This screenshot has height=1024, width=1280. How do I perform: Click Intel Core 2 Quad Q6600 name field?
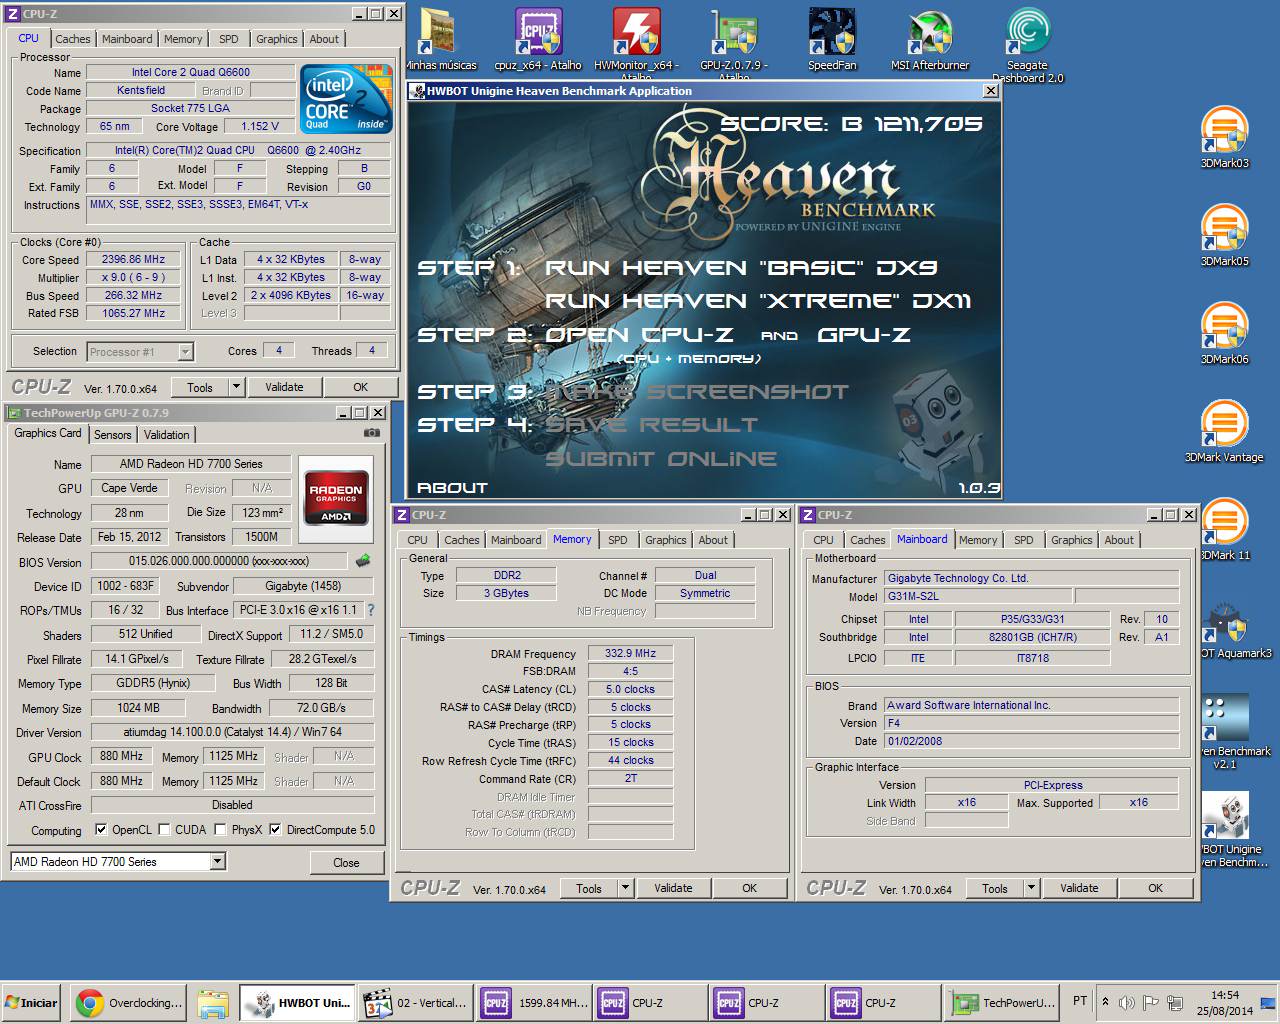pos(191,72)
